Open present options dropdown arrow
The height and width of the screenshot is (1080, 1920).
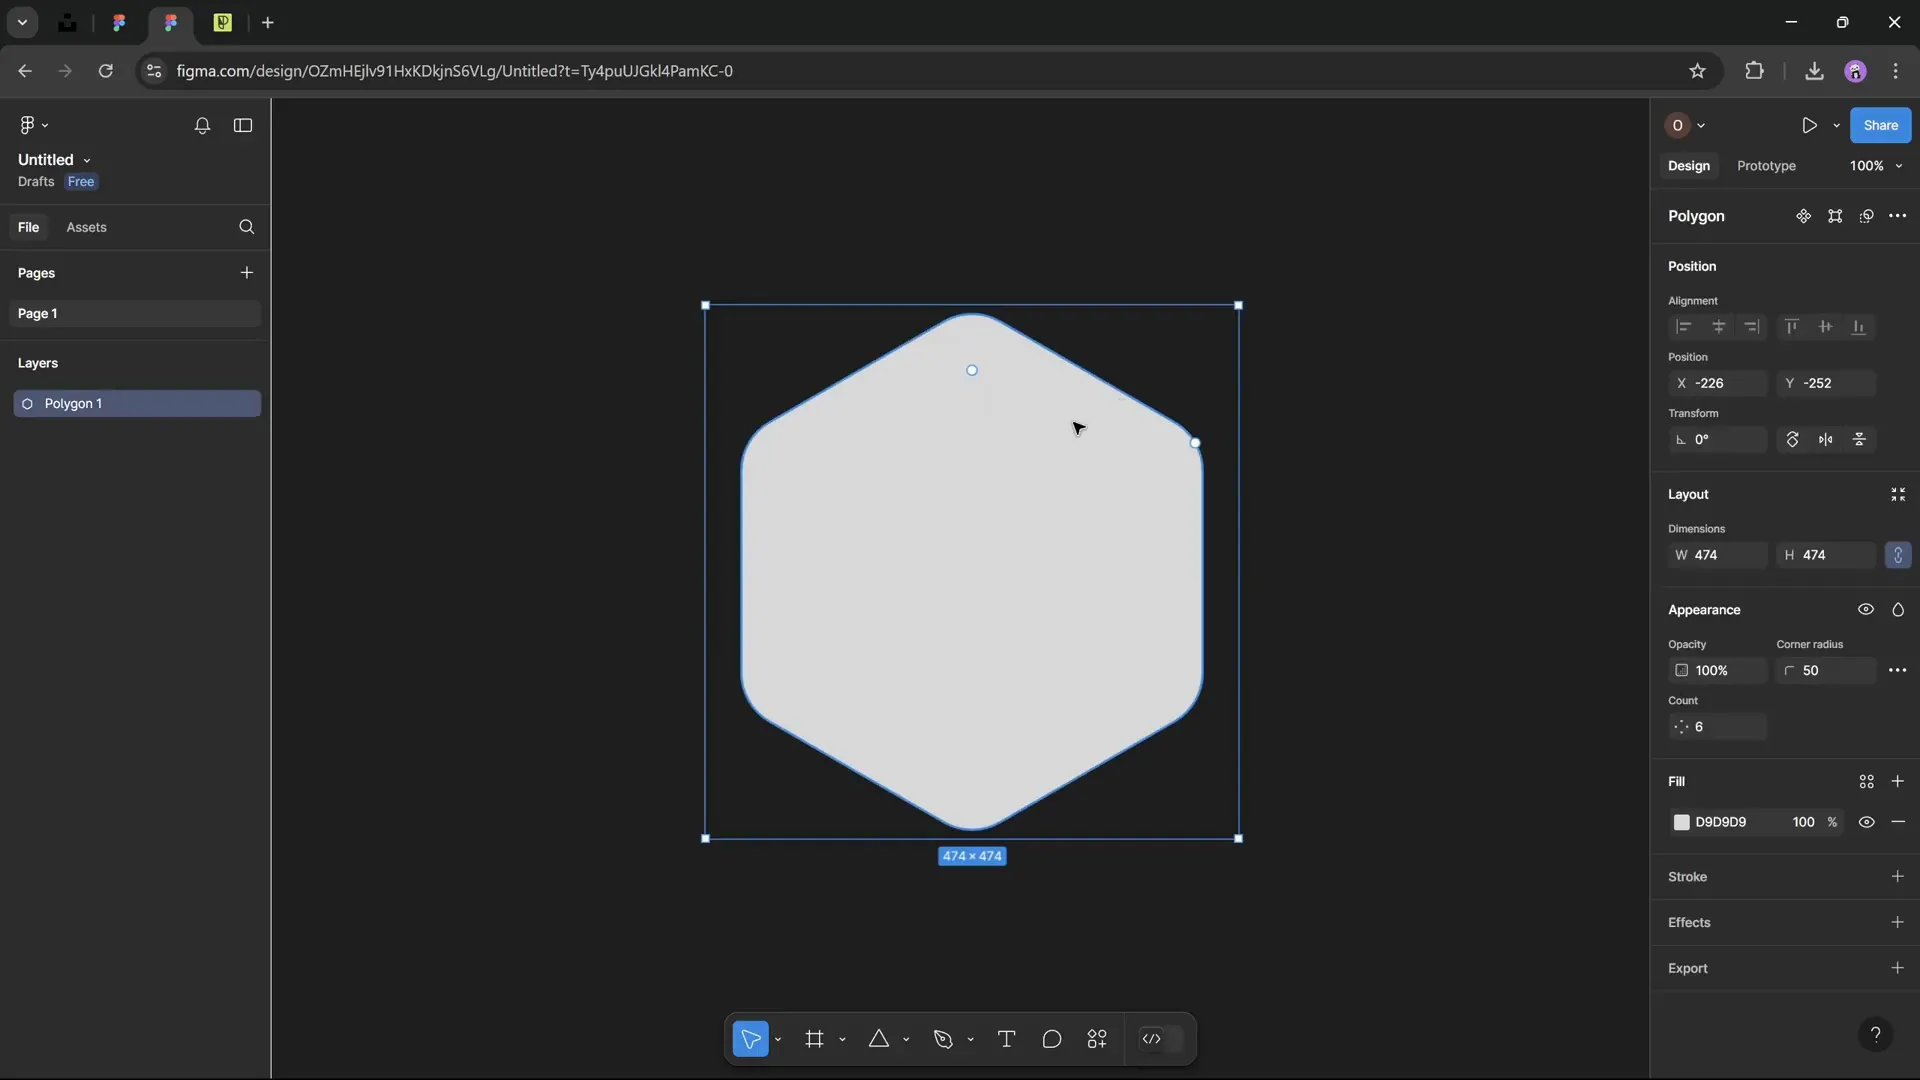(x=1837, y=126)
